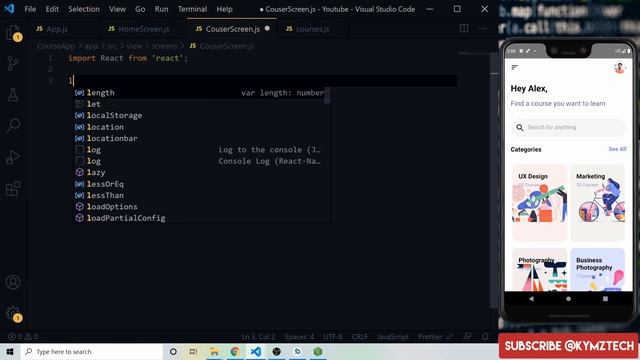Open the Manage gear menu
This screenshot has height=360, width=640.
[x=13, y=313]
